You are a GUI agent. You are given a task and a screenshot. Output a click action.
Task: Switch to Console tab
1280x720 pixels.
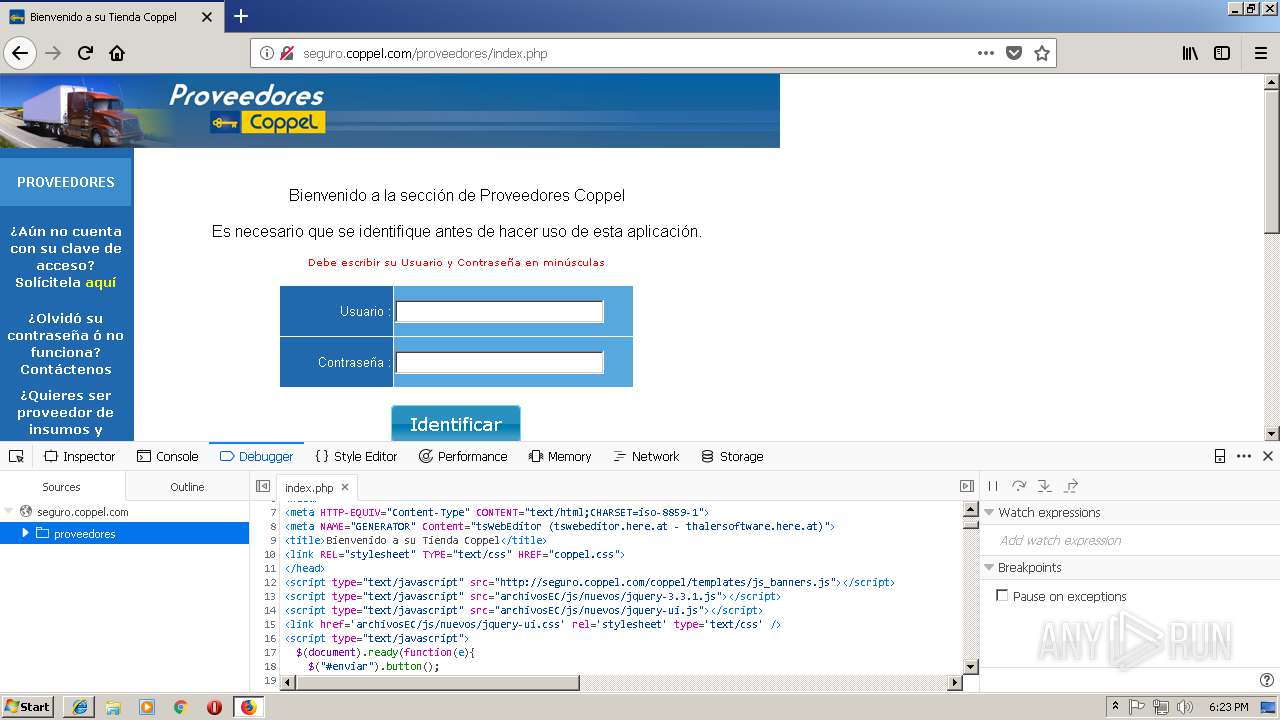click(167, 456)
